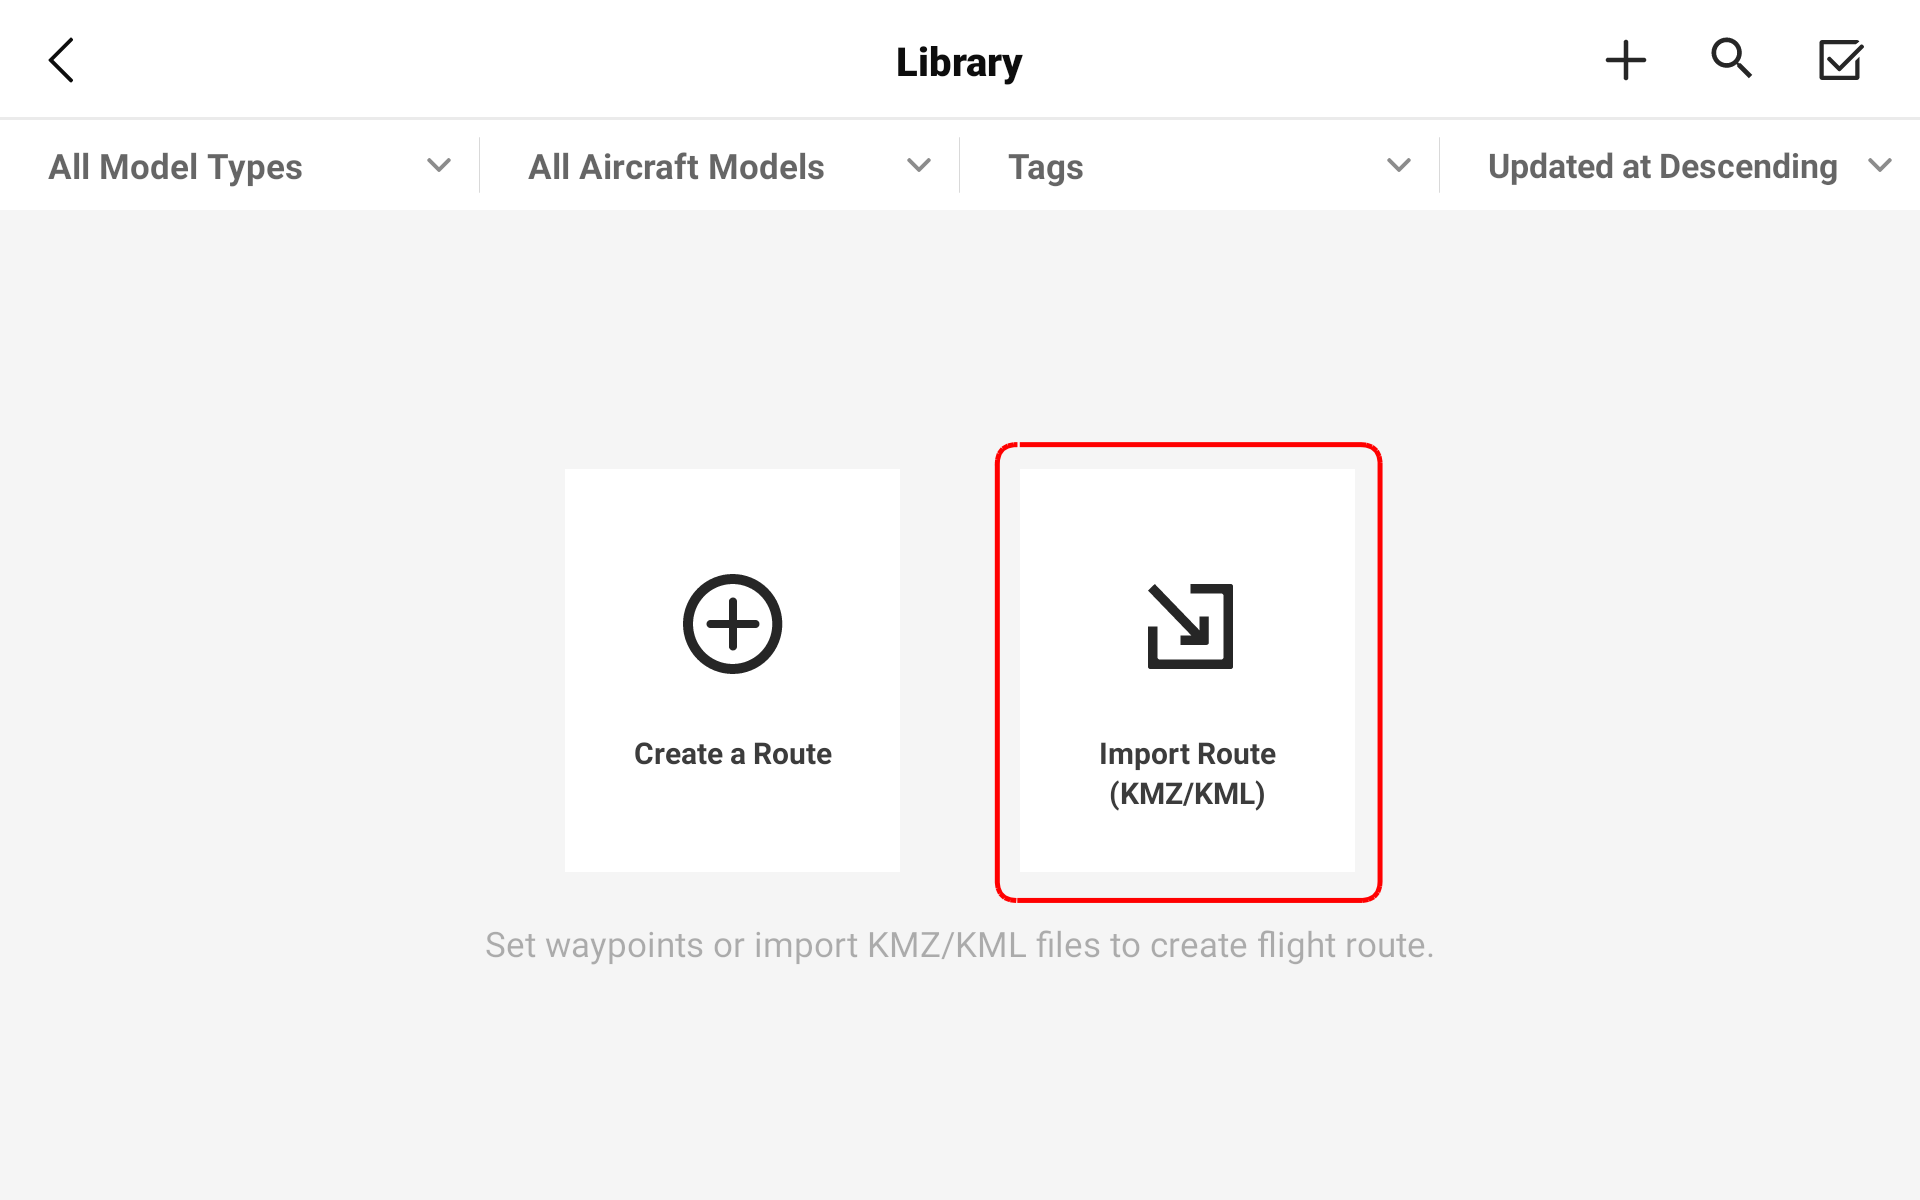The width and height of the screenshot is (1920, 1200).
Task: Open search with the magnifier icon
Action: (1731, 59)
